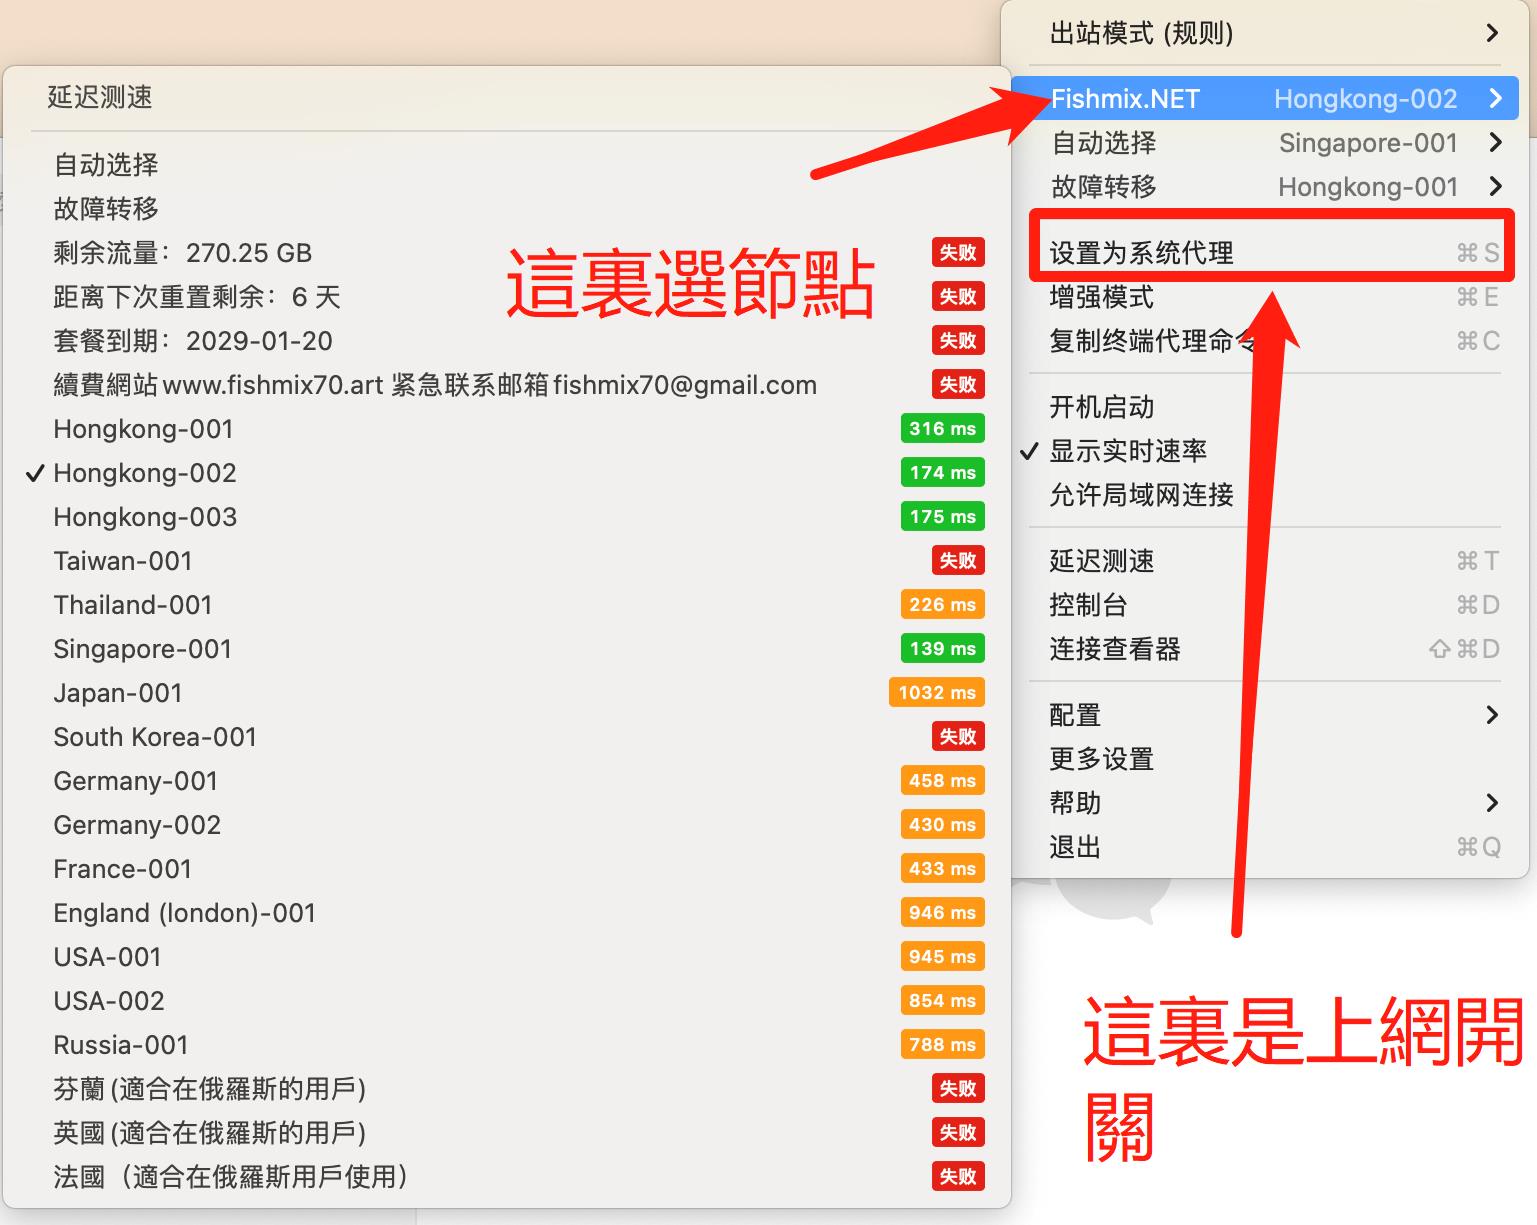Click the 失败 badge beside South Korea-001
This screenshot has height=1225, width=1537.
tap(958, 737)
